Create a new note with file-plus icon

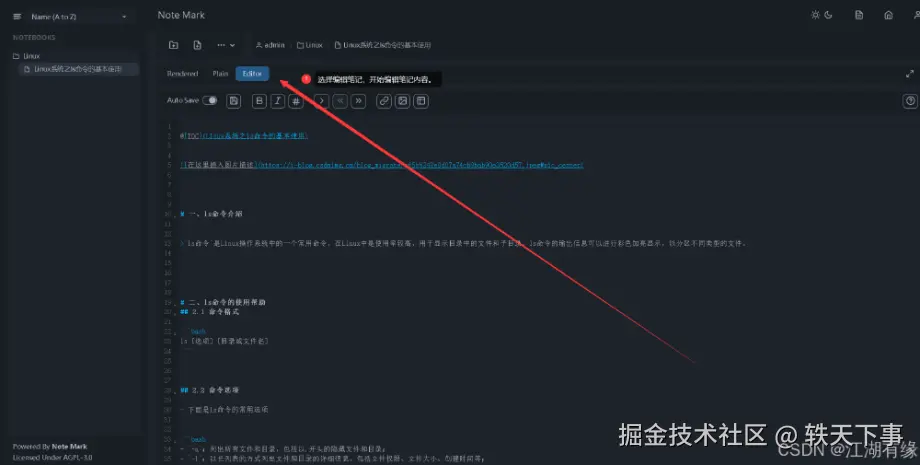(x=197, y=45)
